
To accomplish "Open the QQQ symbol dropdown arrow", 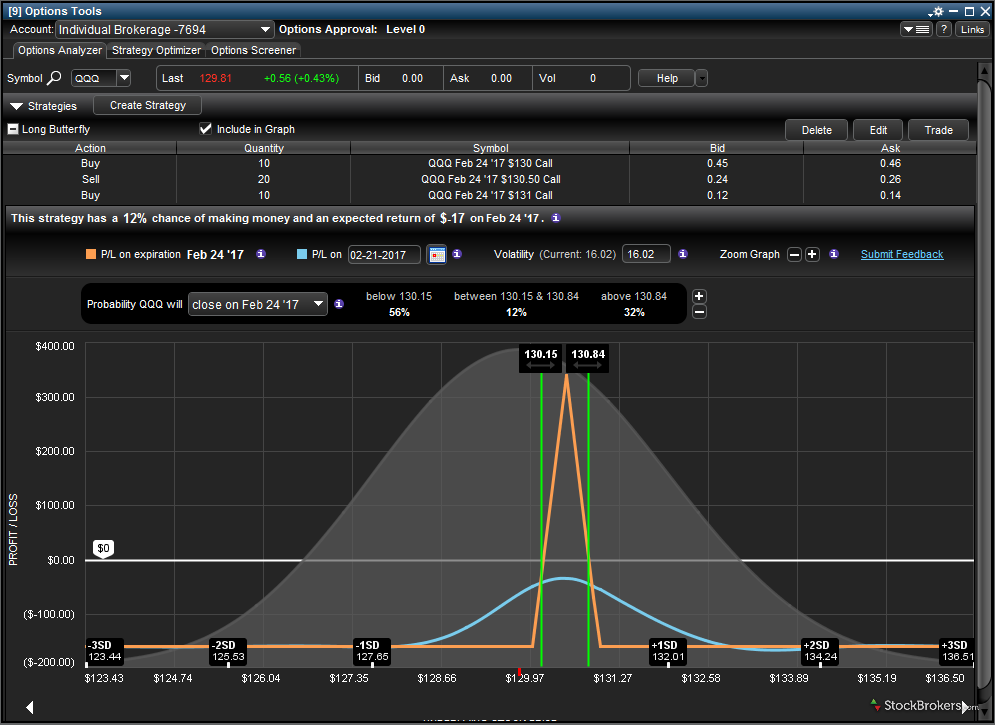I will (x=124, y=78).
